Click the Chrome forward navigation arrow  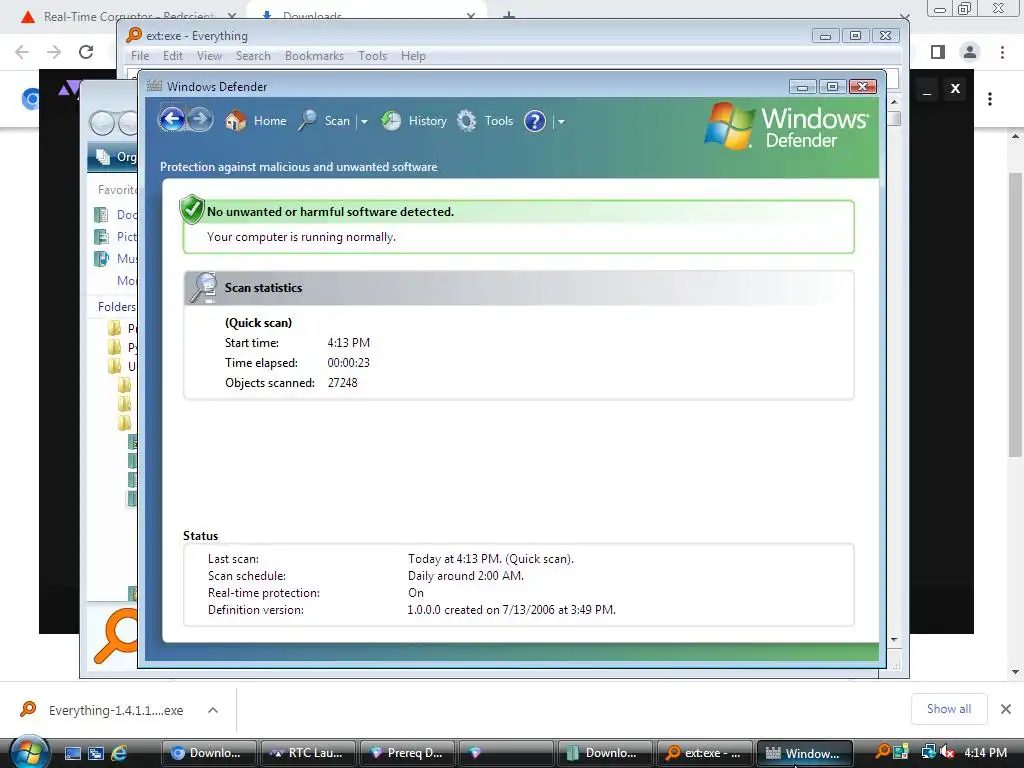point(54,52)
